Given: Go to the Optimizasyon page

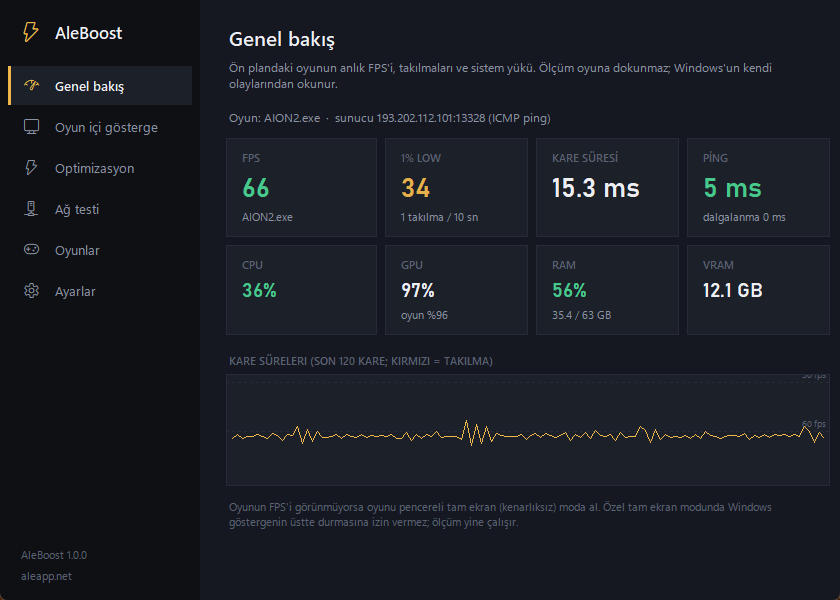Looking at the screenshot, I should pyautogui.click(x=100, y=168).
